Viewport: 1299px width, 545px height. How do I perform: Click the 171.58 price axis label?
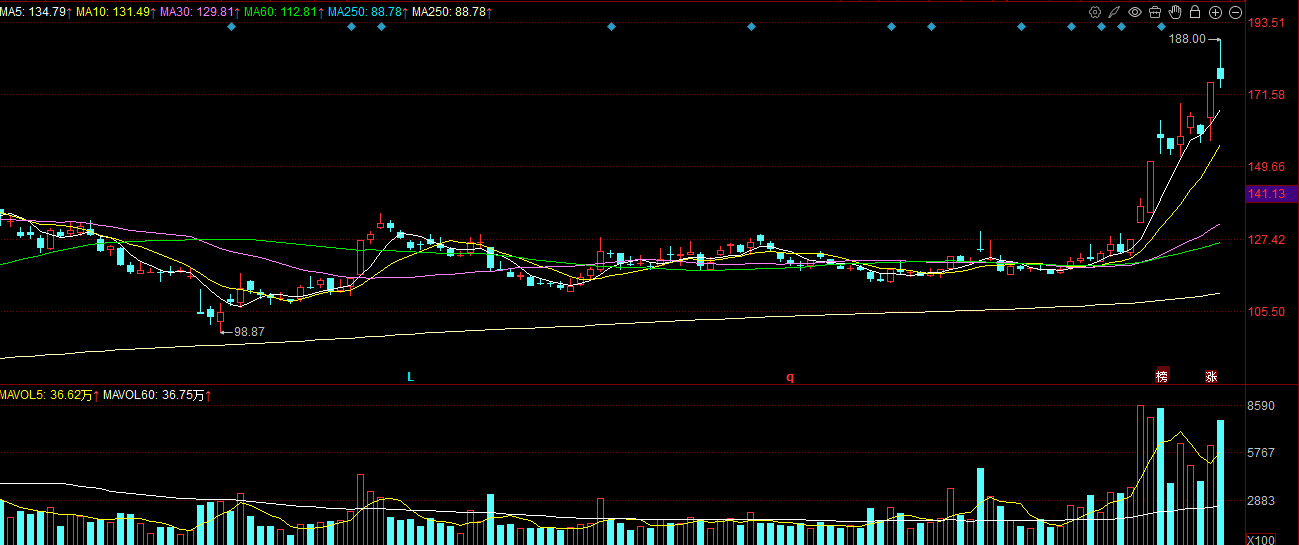[x=1266, y=95]
